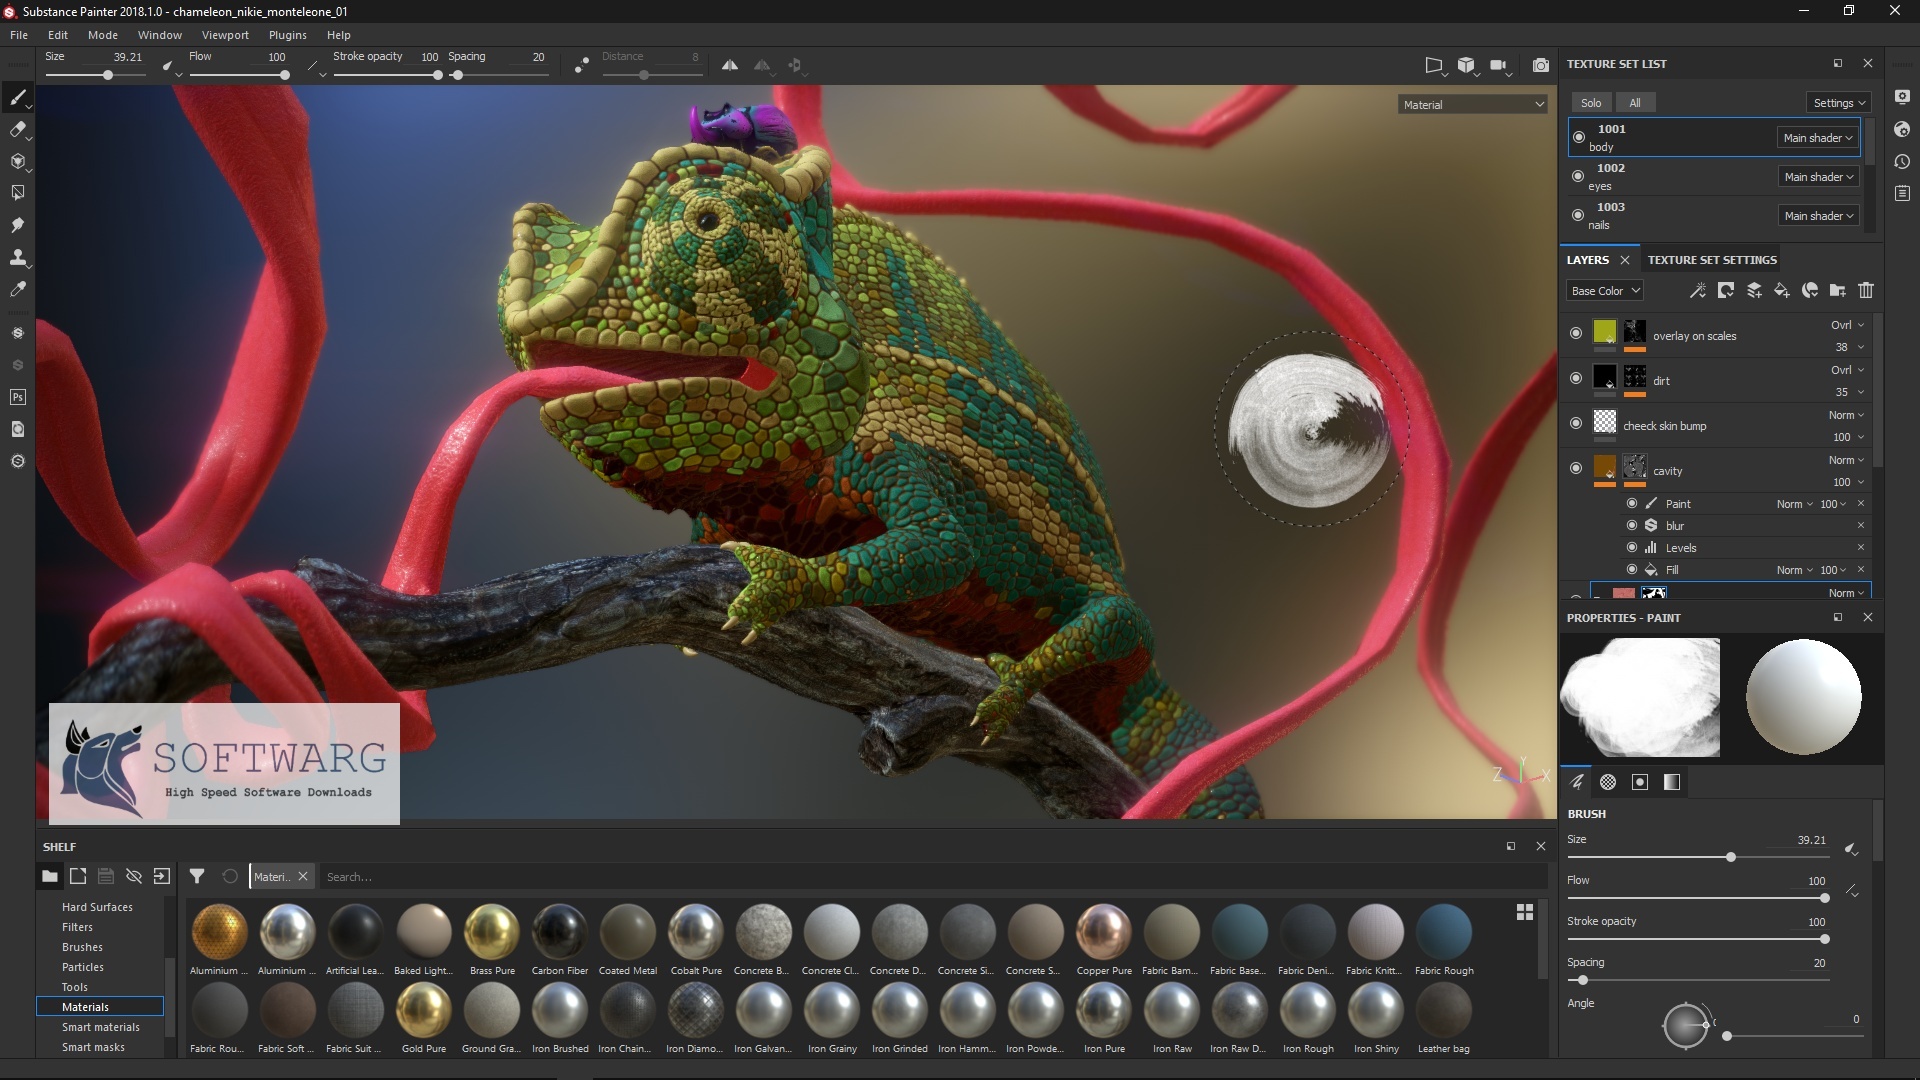Click the All button
Screen dimensions: 1920x1080
1635,103
